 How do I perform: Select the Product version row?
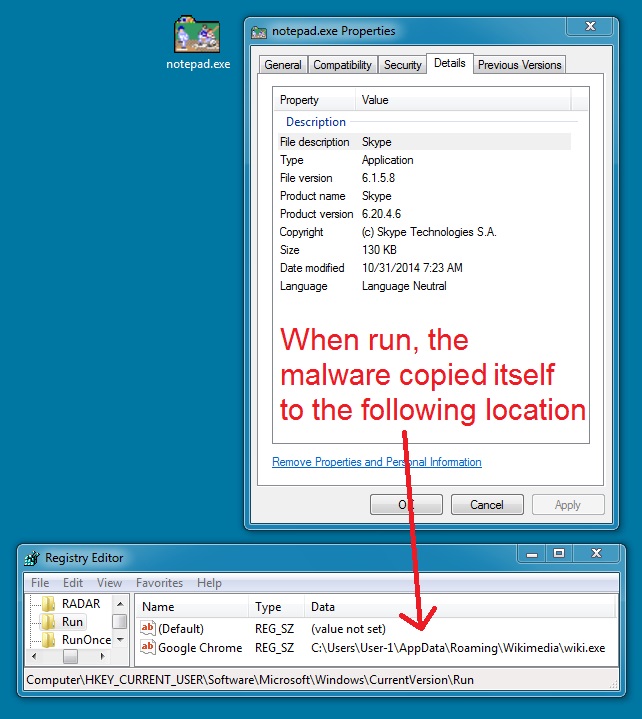coord(424,214)
